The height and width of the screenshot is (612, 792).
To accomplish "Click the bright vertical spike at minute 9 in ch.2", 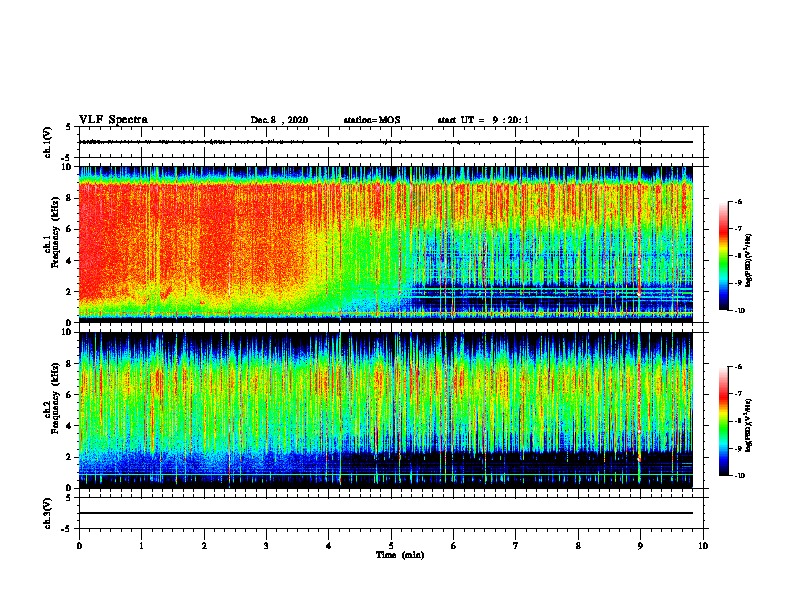I will [639, 409].
